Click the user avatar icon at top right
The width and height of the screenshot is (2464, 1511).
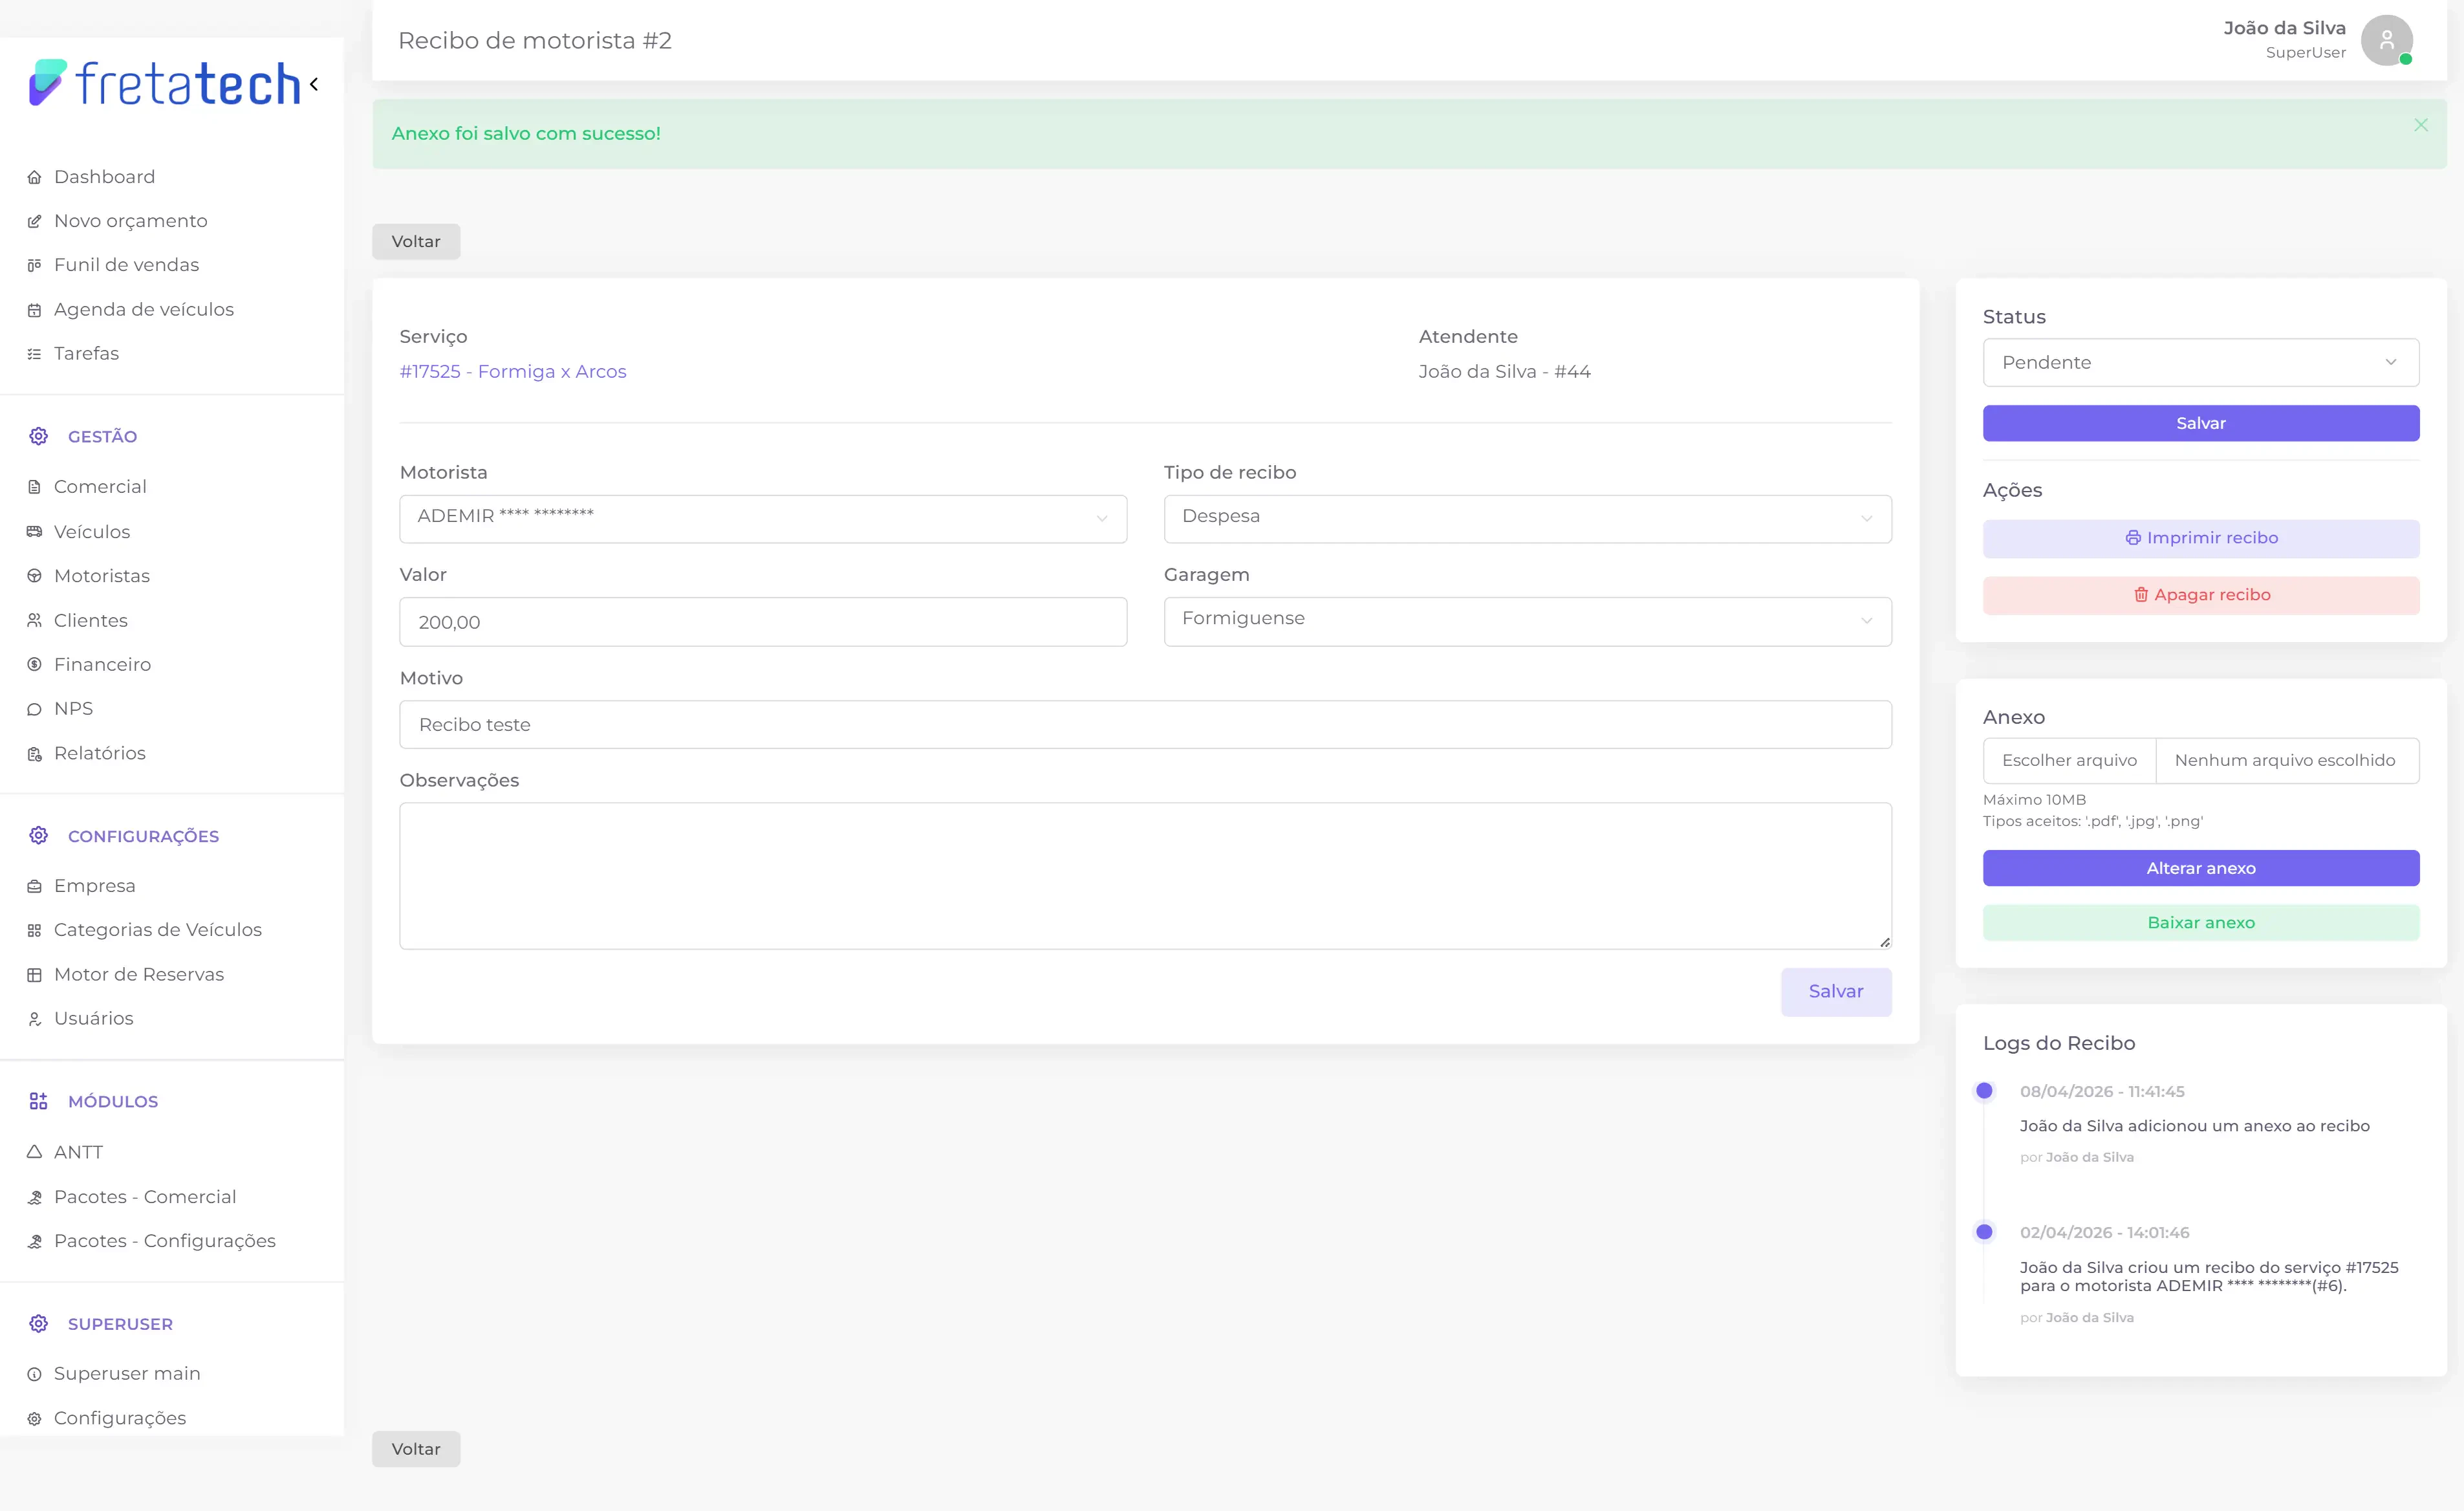pos(2387,40)
